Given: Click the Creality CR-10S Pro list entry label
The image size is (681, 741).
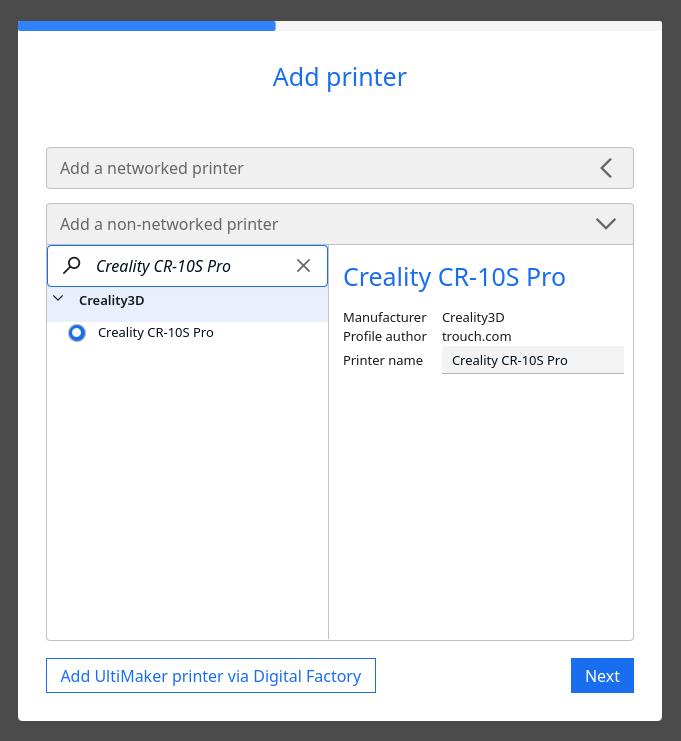Looking at the screenshot, I should point(156,333).
